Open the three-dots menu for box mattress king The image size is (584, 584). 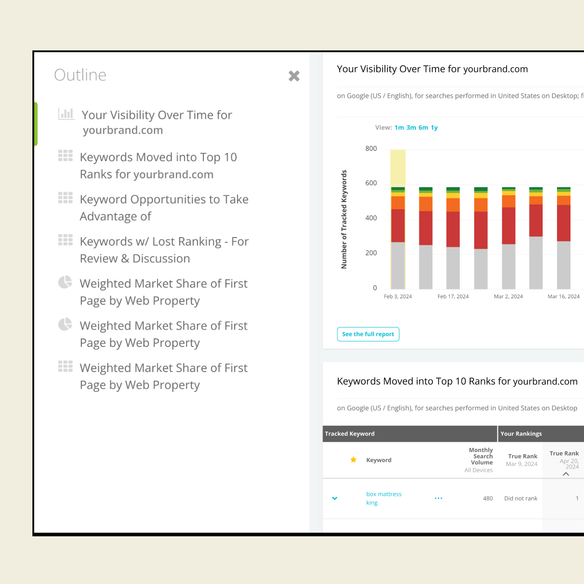click(x=438, y=498)
